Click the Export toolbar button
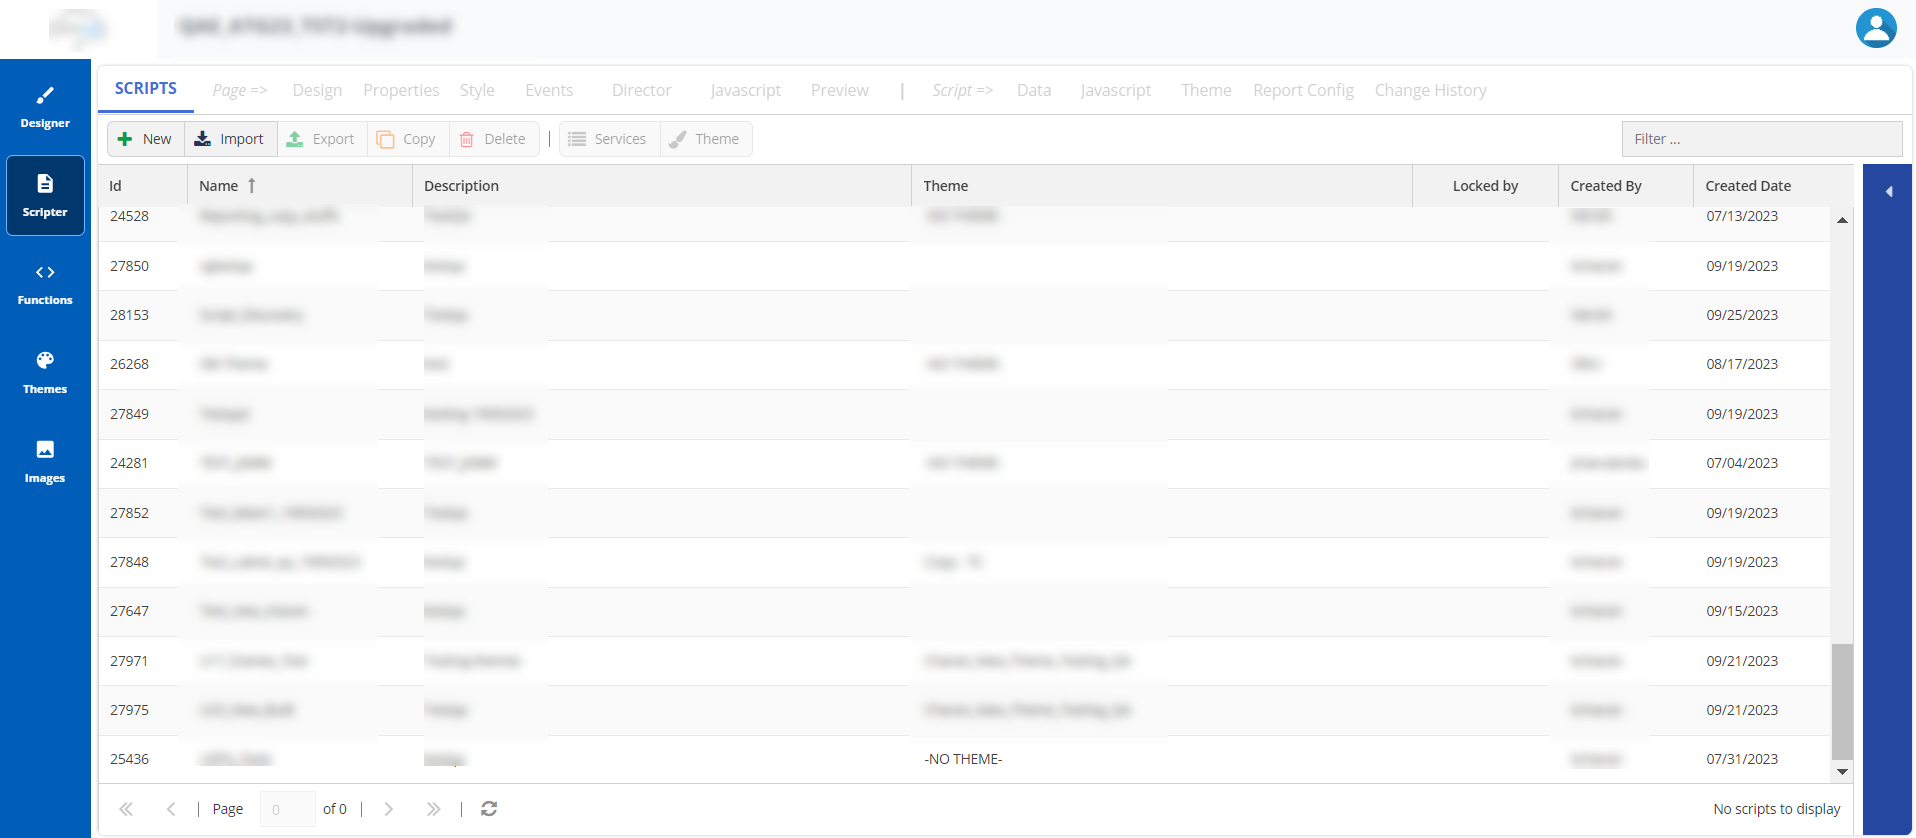Screen dimensions: 1916x838 321,139
